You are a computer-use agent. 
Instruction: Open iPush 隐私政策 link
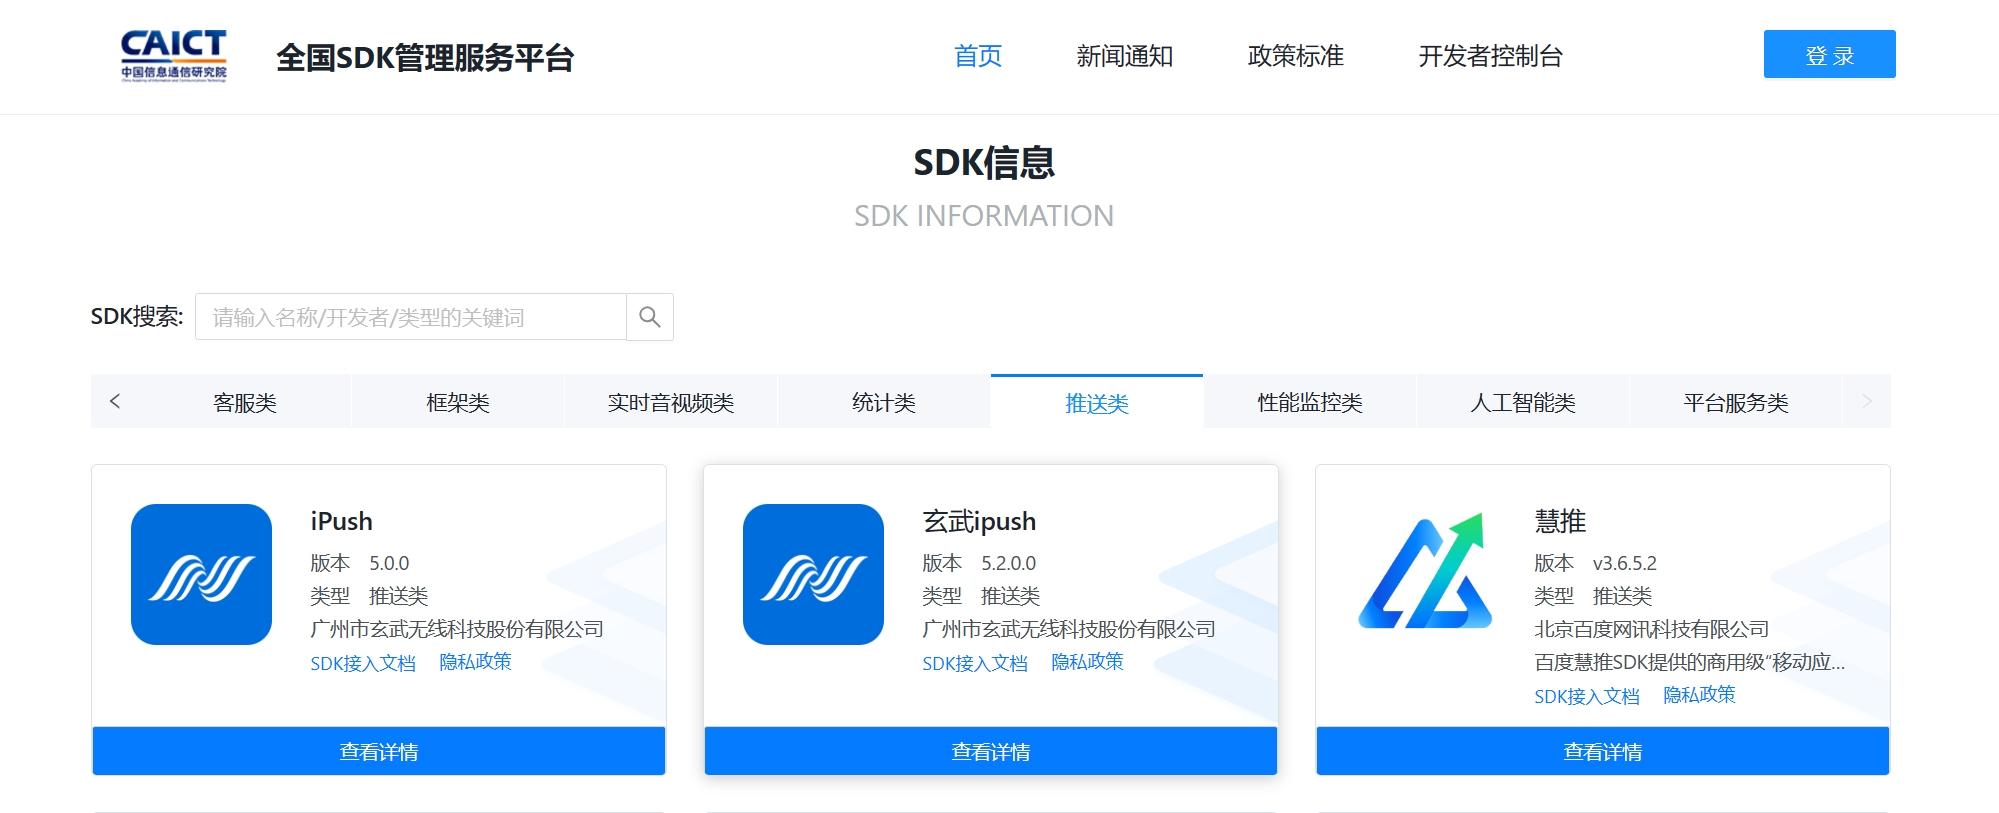point(475,662)
